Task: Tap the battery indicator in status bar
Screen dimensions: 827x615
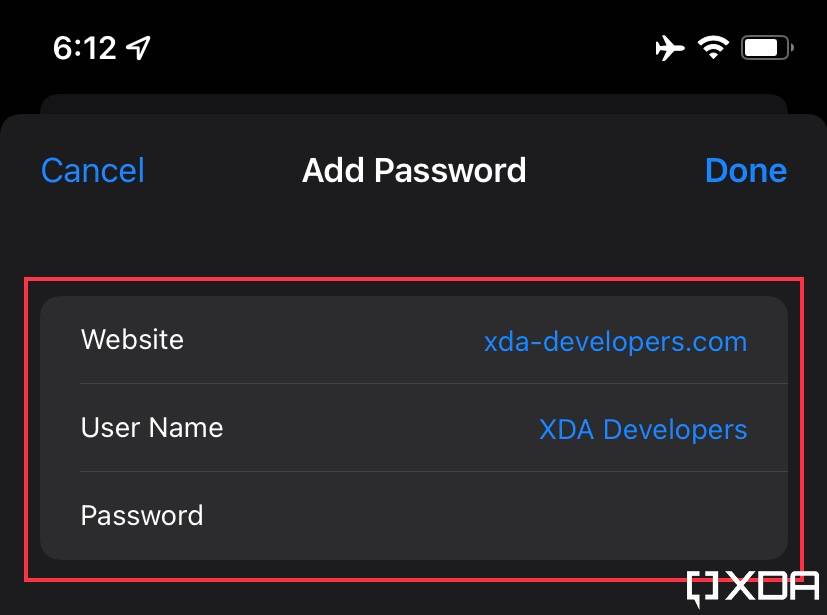Action: click(x=765, y=45)
